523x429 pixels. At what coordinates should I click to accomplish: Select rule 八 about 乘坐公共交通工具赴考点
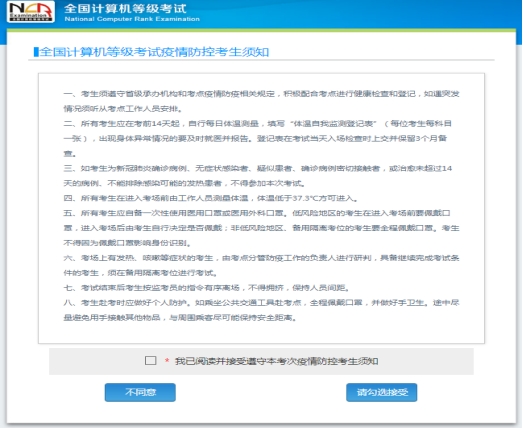pos(262,310)
